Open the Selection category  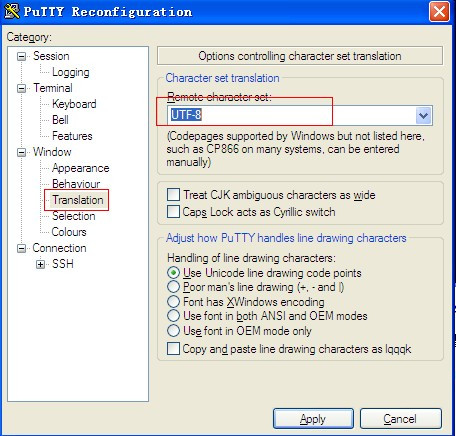[x=73, y=216]
